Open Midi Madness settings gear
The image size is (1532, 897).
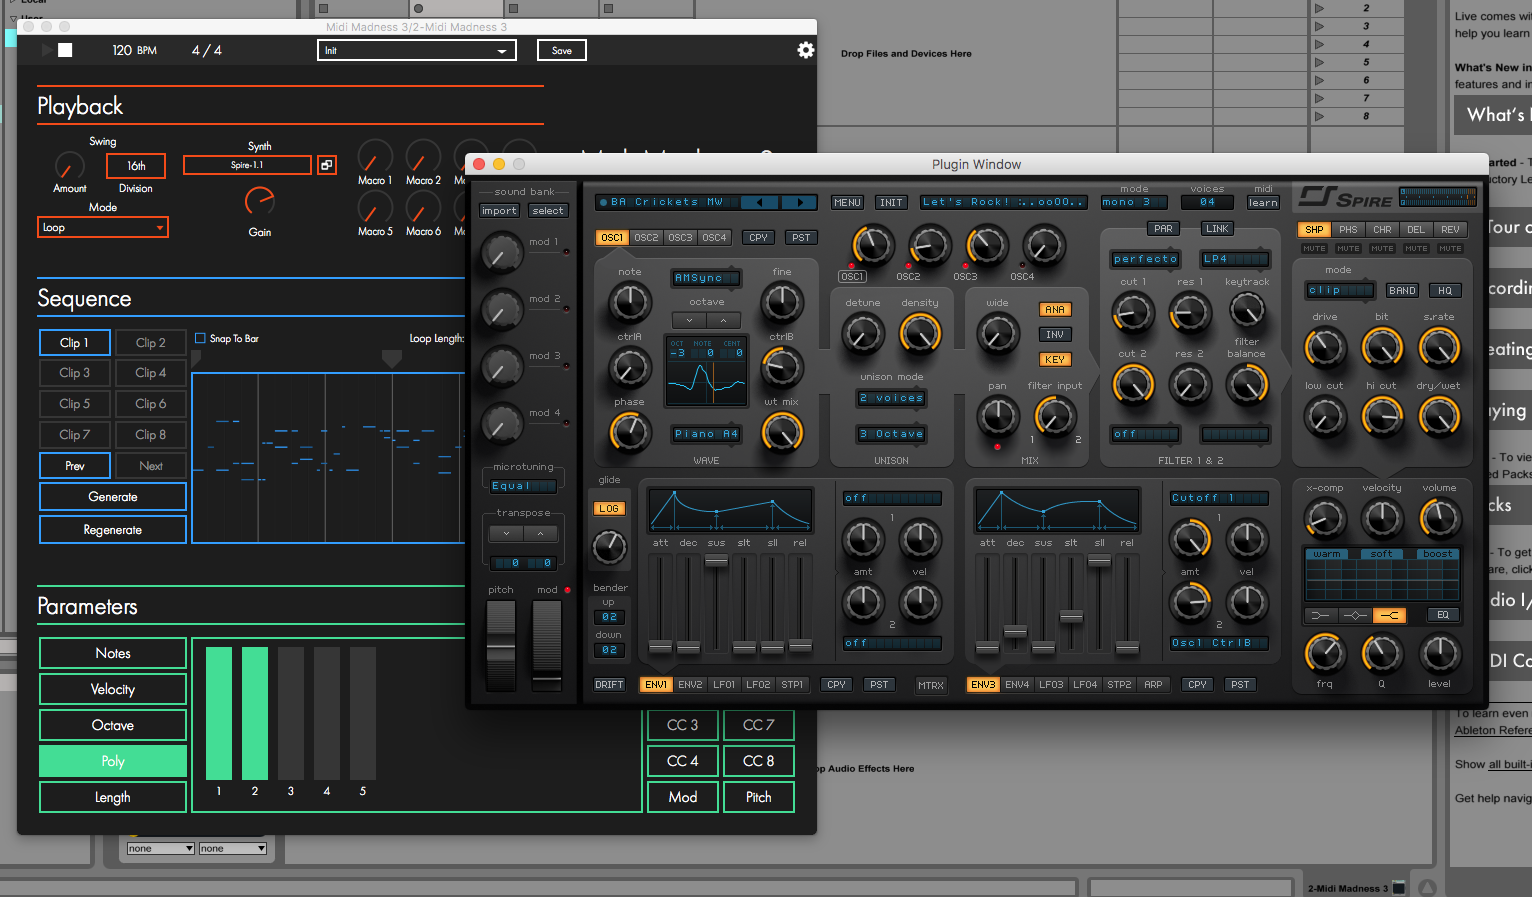pos(805,50)
